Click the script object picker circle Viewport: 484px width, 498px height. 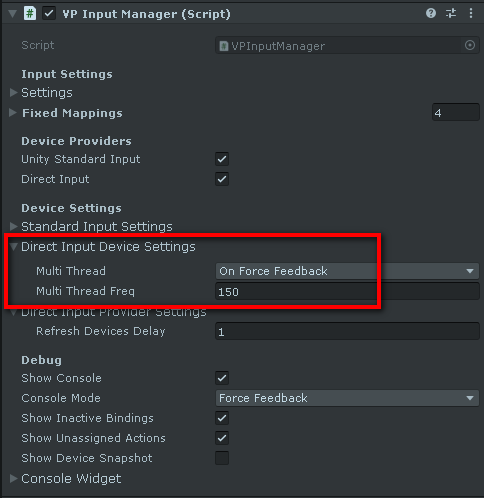pyautogui.click(x=470, y=45)
